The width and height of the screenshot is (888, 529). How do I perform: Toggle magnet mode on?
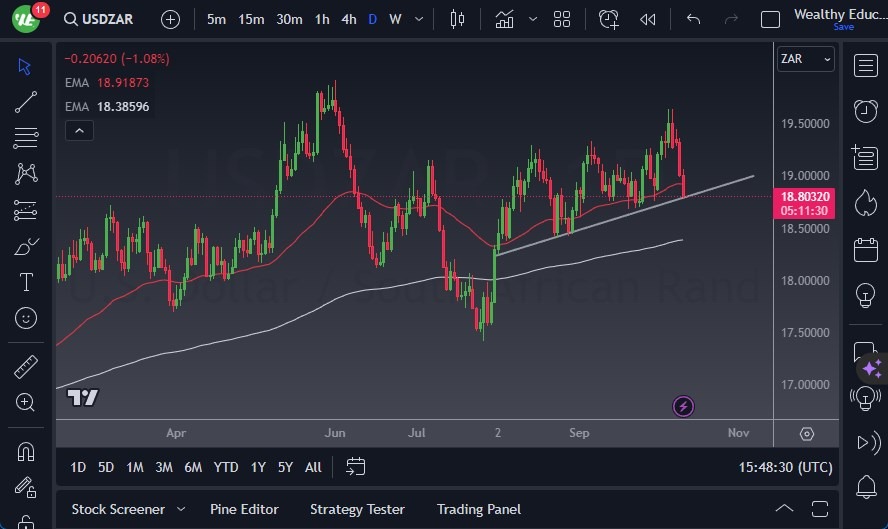[x=26, y=451]
